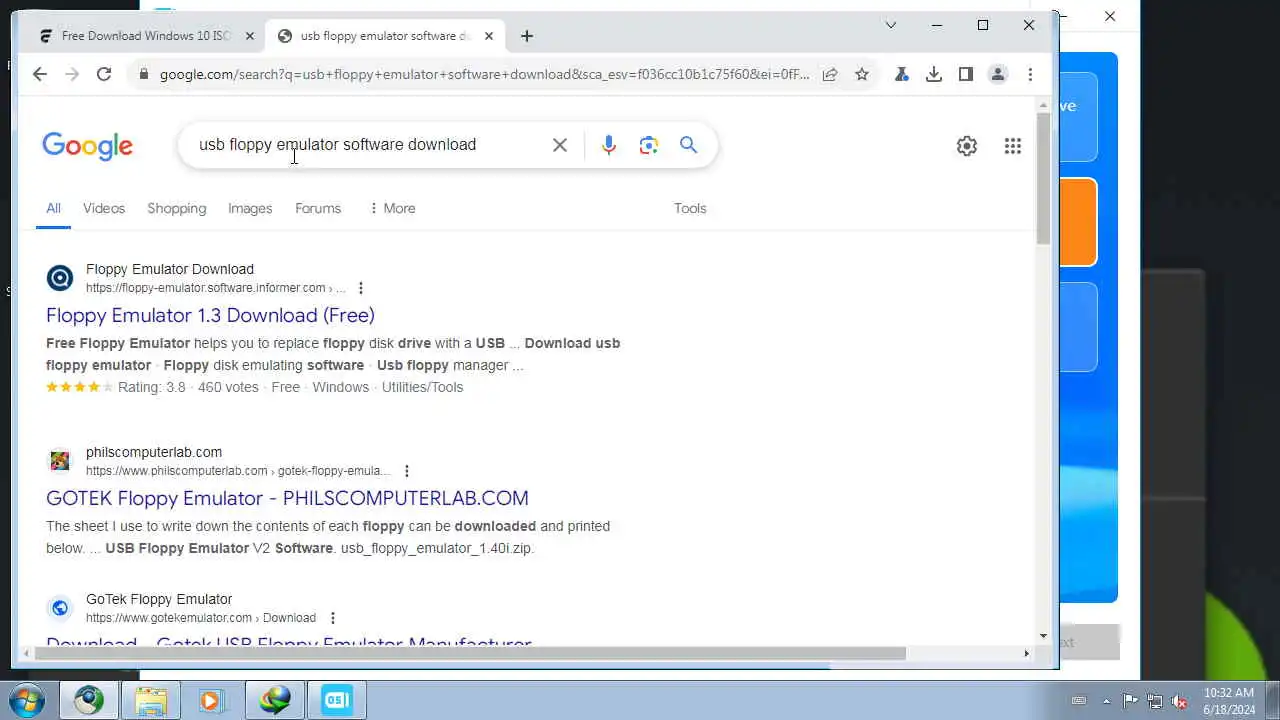Start voice search with microphone icon
Viewport: 1280px width, 720px height.
(x=608, y=145)
